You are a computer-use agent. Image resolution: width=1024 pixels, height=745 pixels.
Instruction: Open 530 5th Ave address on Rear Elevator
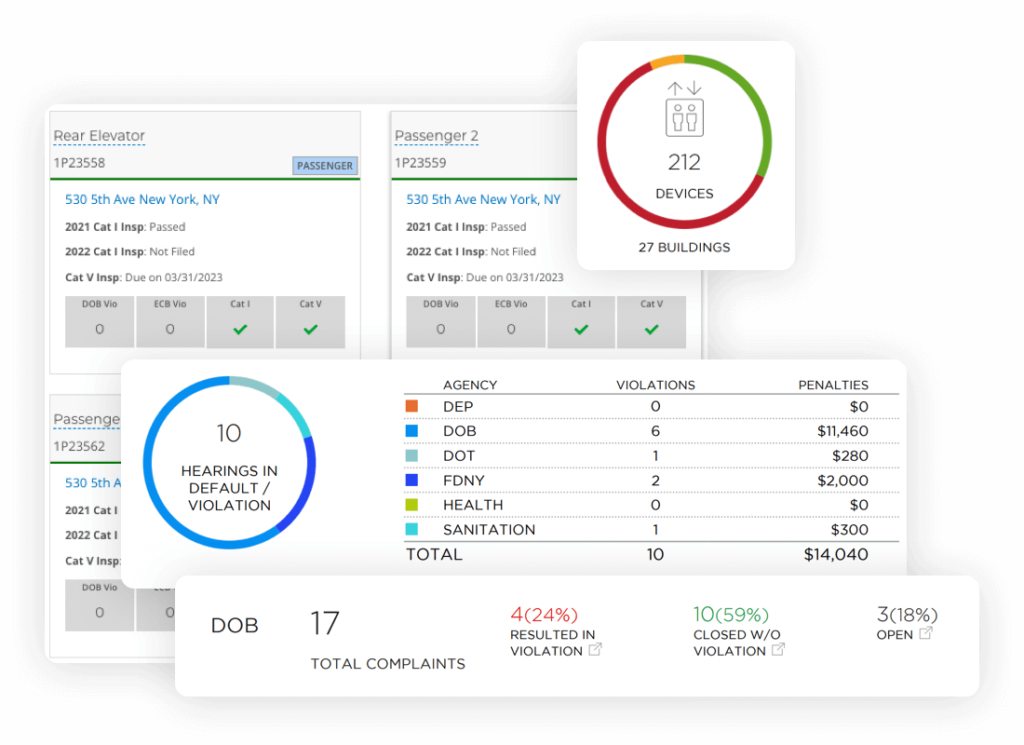tap(142, 200)
